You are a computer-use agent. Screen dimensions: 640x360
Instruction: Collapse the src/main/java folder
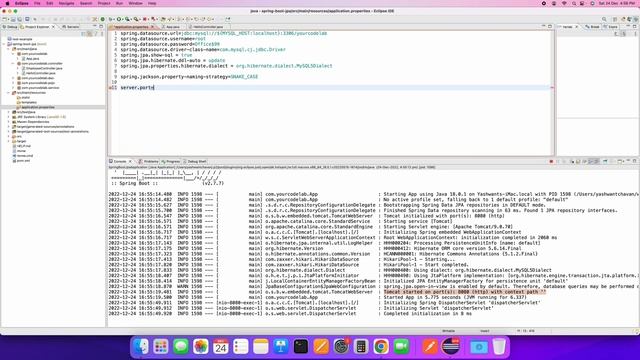pyautogui.click(x=8, y=49)
